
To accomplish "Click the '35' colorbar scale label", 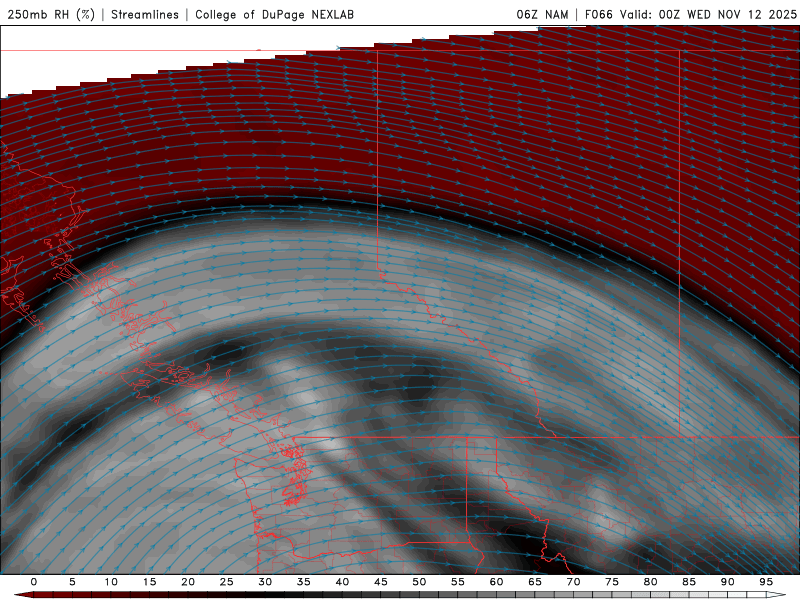I will point(304,582).
